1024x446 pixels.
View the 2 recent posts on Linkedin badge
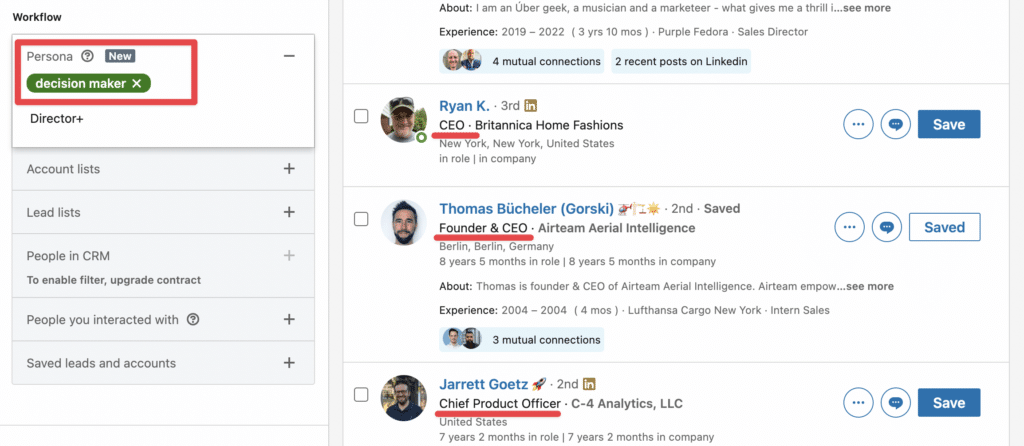681,61
